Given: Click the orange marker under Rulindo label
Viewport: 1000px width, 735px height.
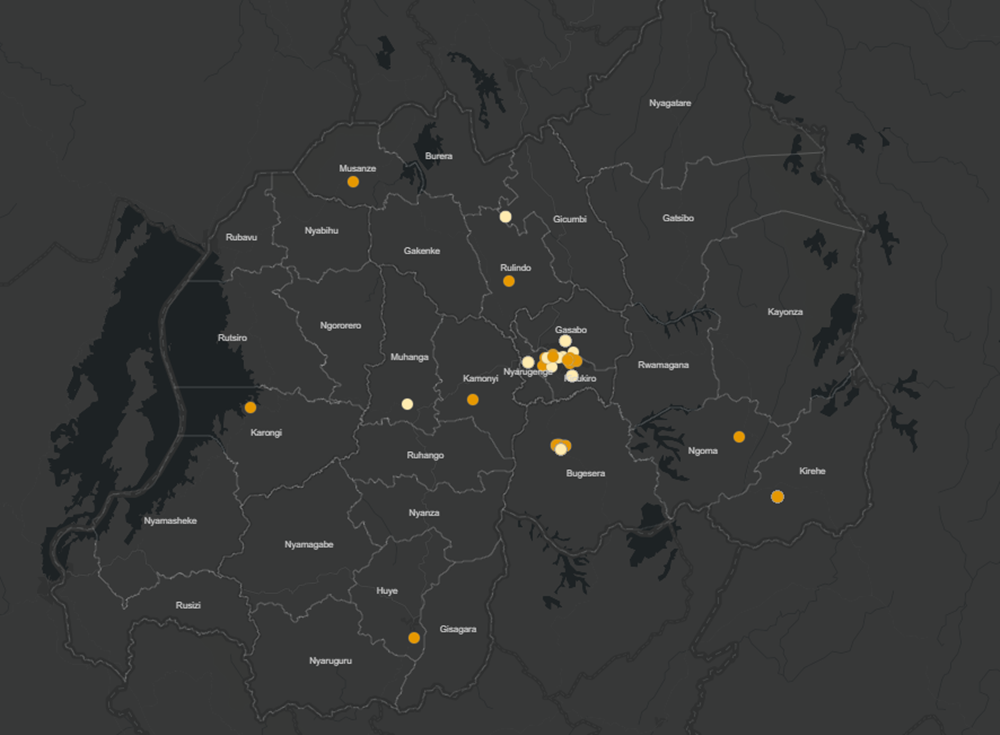Looking at the screenshot, I should [508, 281].
